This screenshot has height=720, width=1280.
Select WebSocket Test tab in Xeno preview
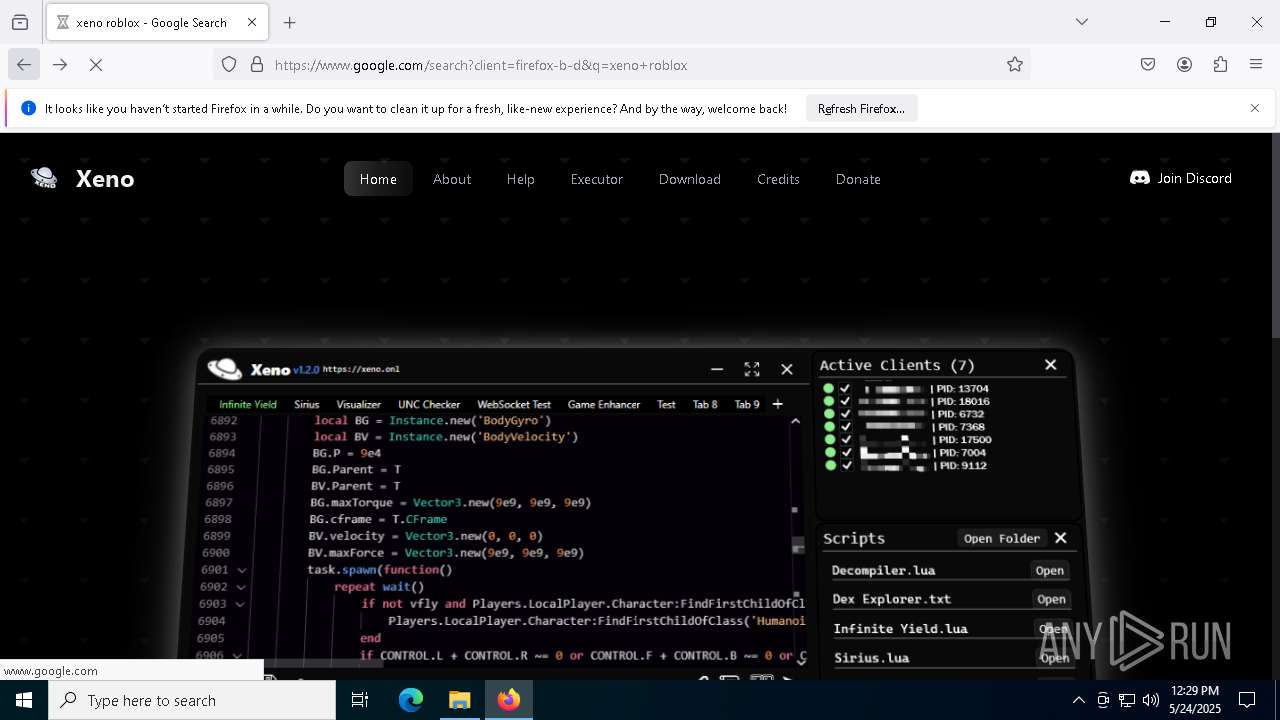click(x=514, y=404)
